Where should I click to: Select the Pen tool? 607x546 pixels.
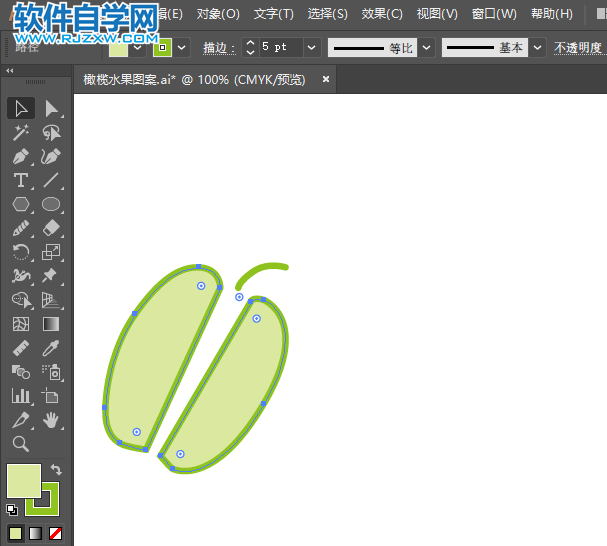pos(21,156)
